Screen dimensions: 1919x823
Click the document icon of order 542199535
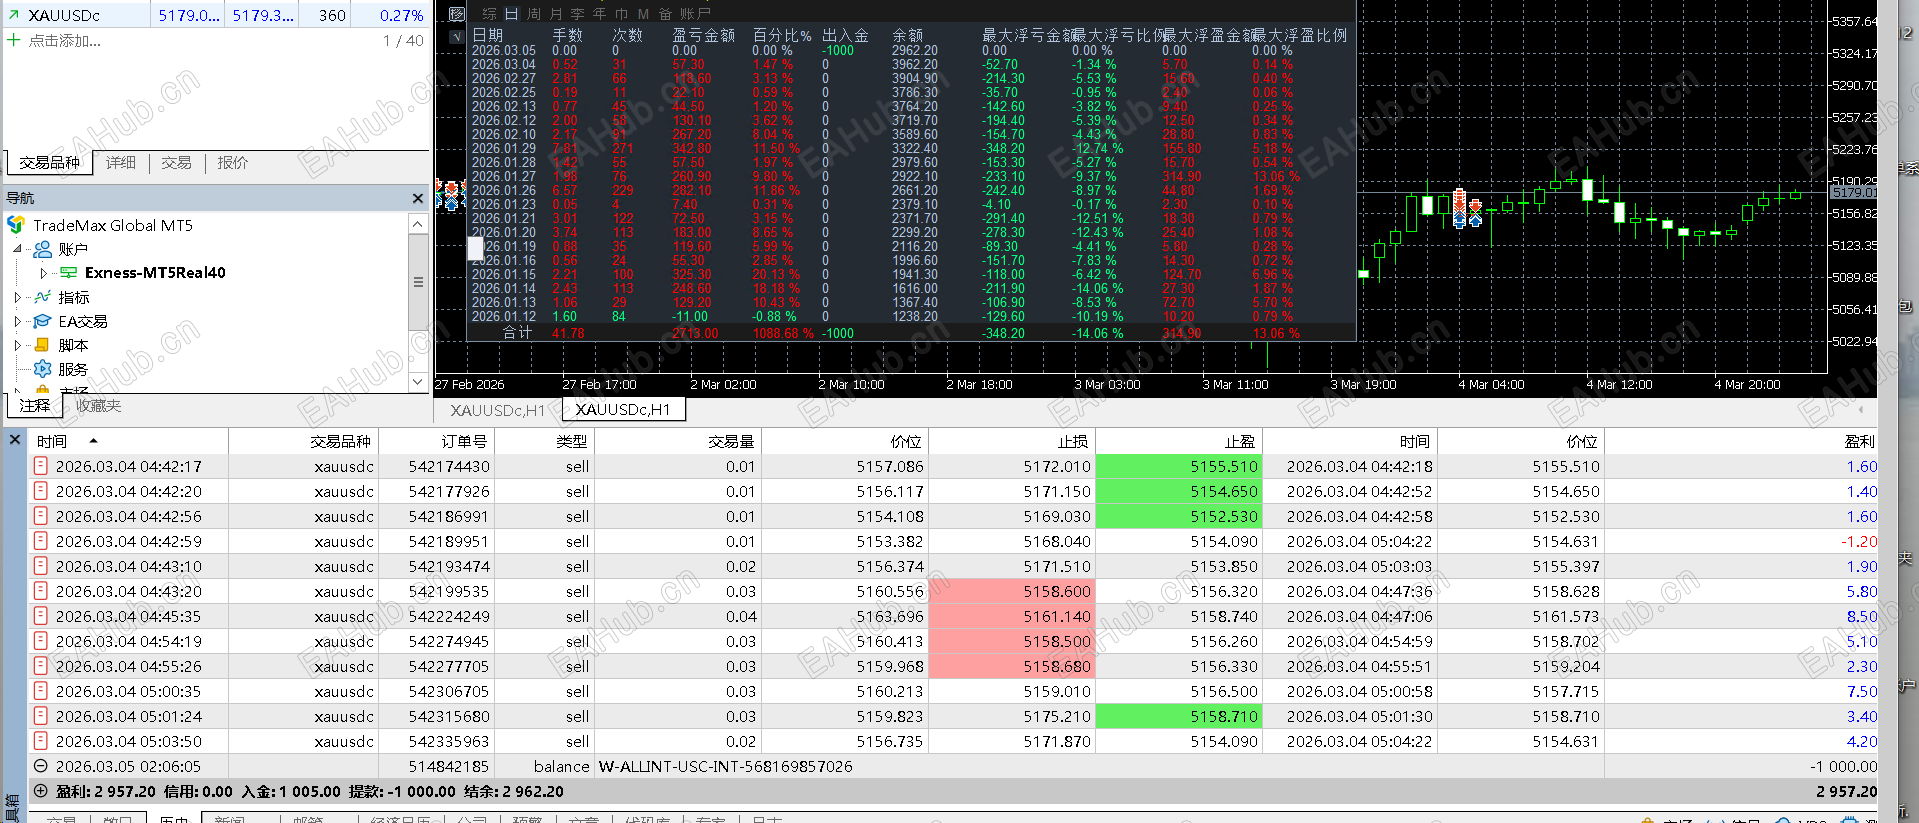(41, 591)
